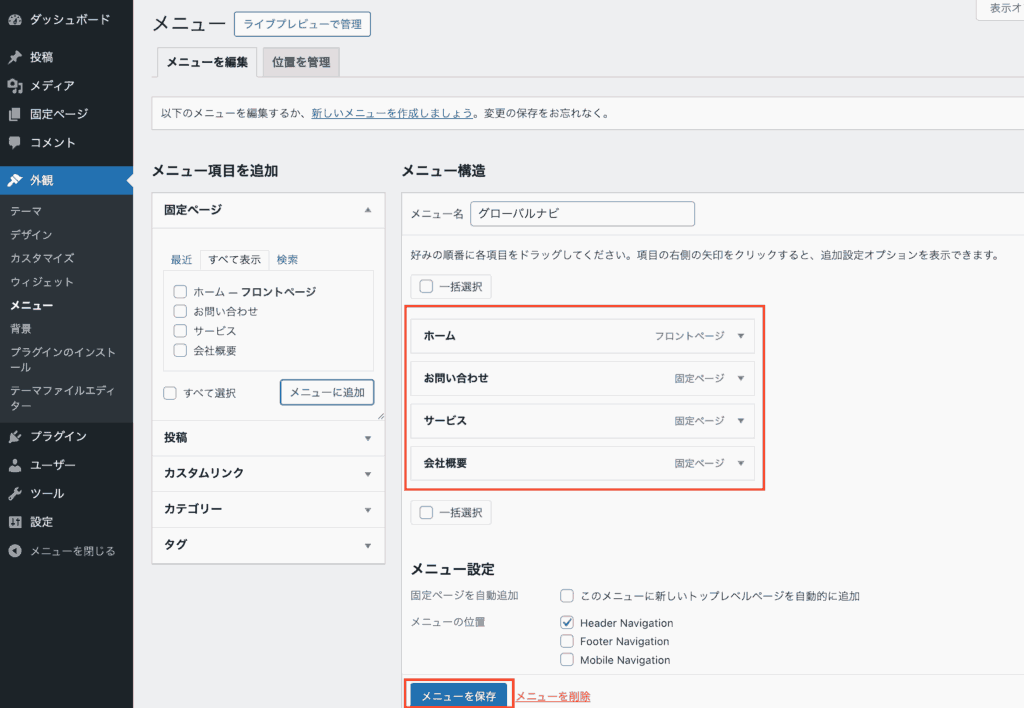
Task: Check the お問い合わせ page checkbox
Action: click(x=180, y=311)
